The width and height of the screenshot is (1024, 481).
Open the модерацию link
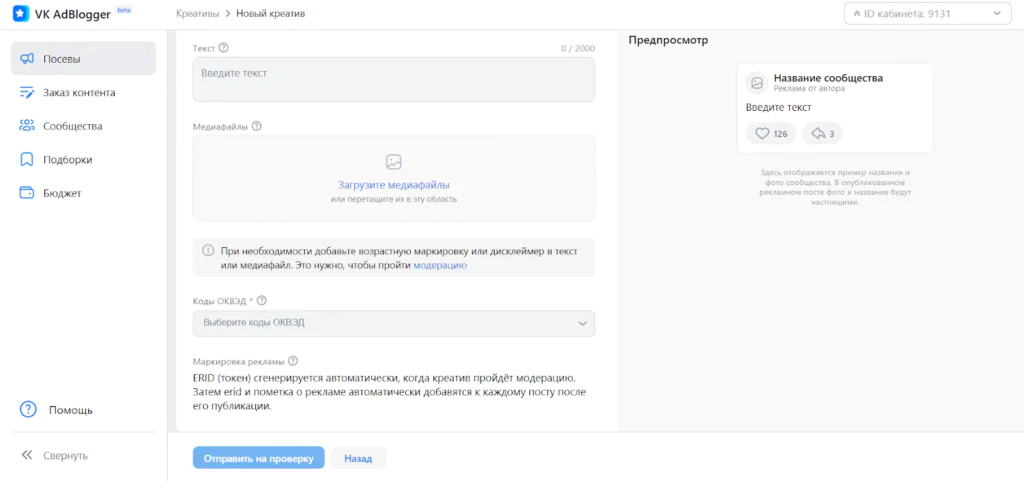point(440,266)
